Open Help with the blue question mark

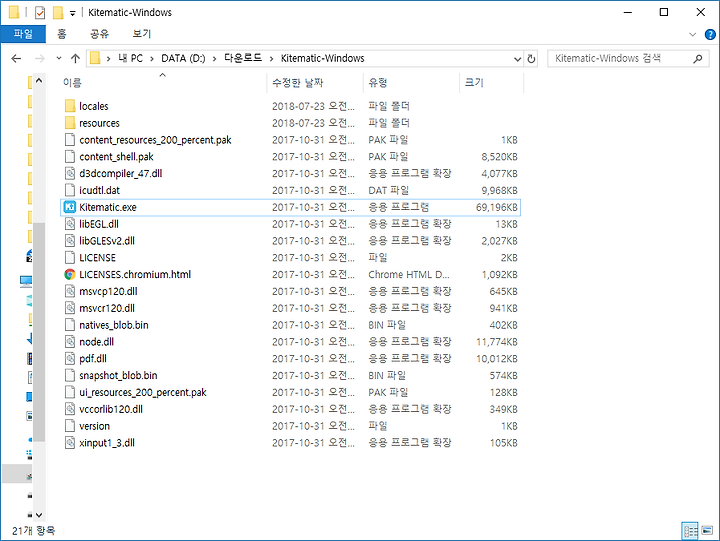pyautogui.click(x=710, y=34)
